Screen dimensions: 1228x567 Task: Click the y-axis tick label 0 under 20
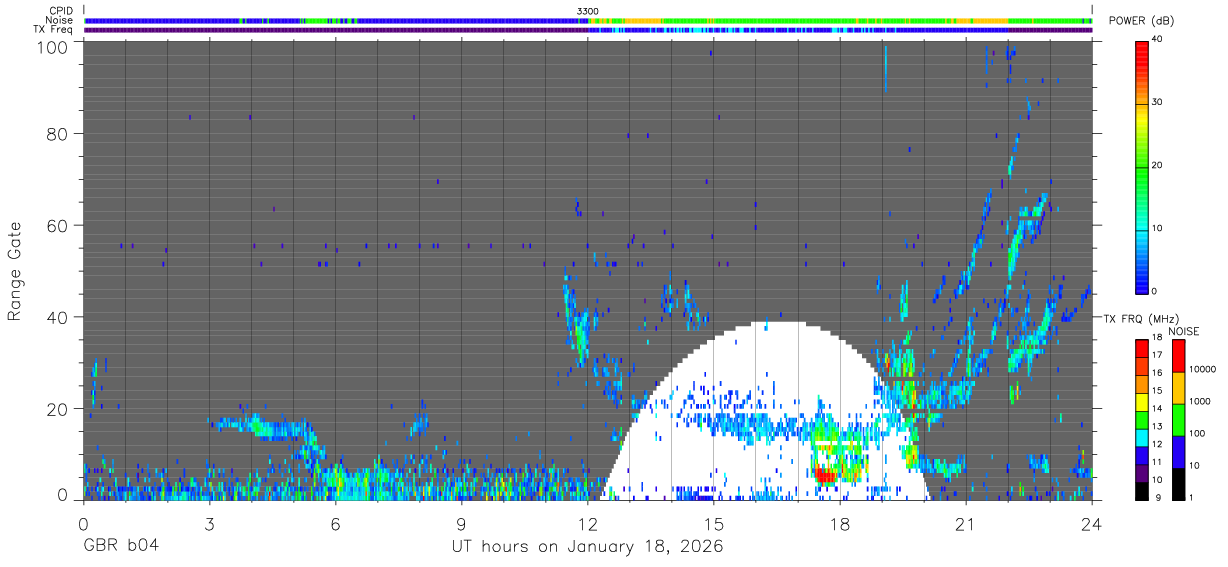[62, 494]
